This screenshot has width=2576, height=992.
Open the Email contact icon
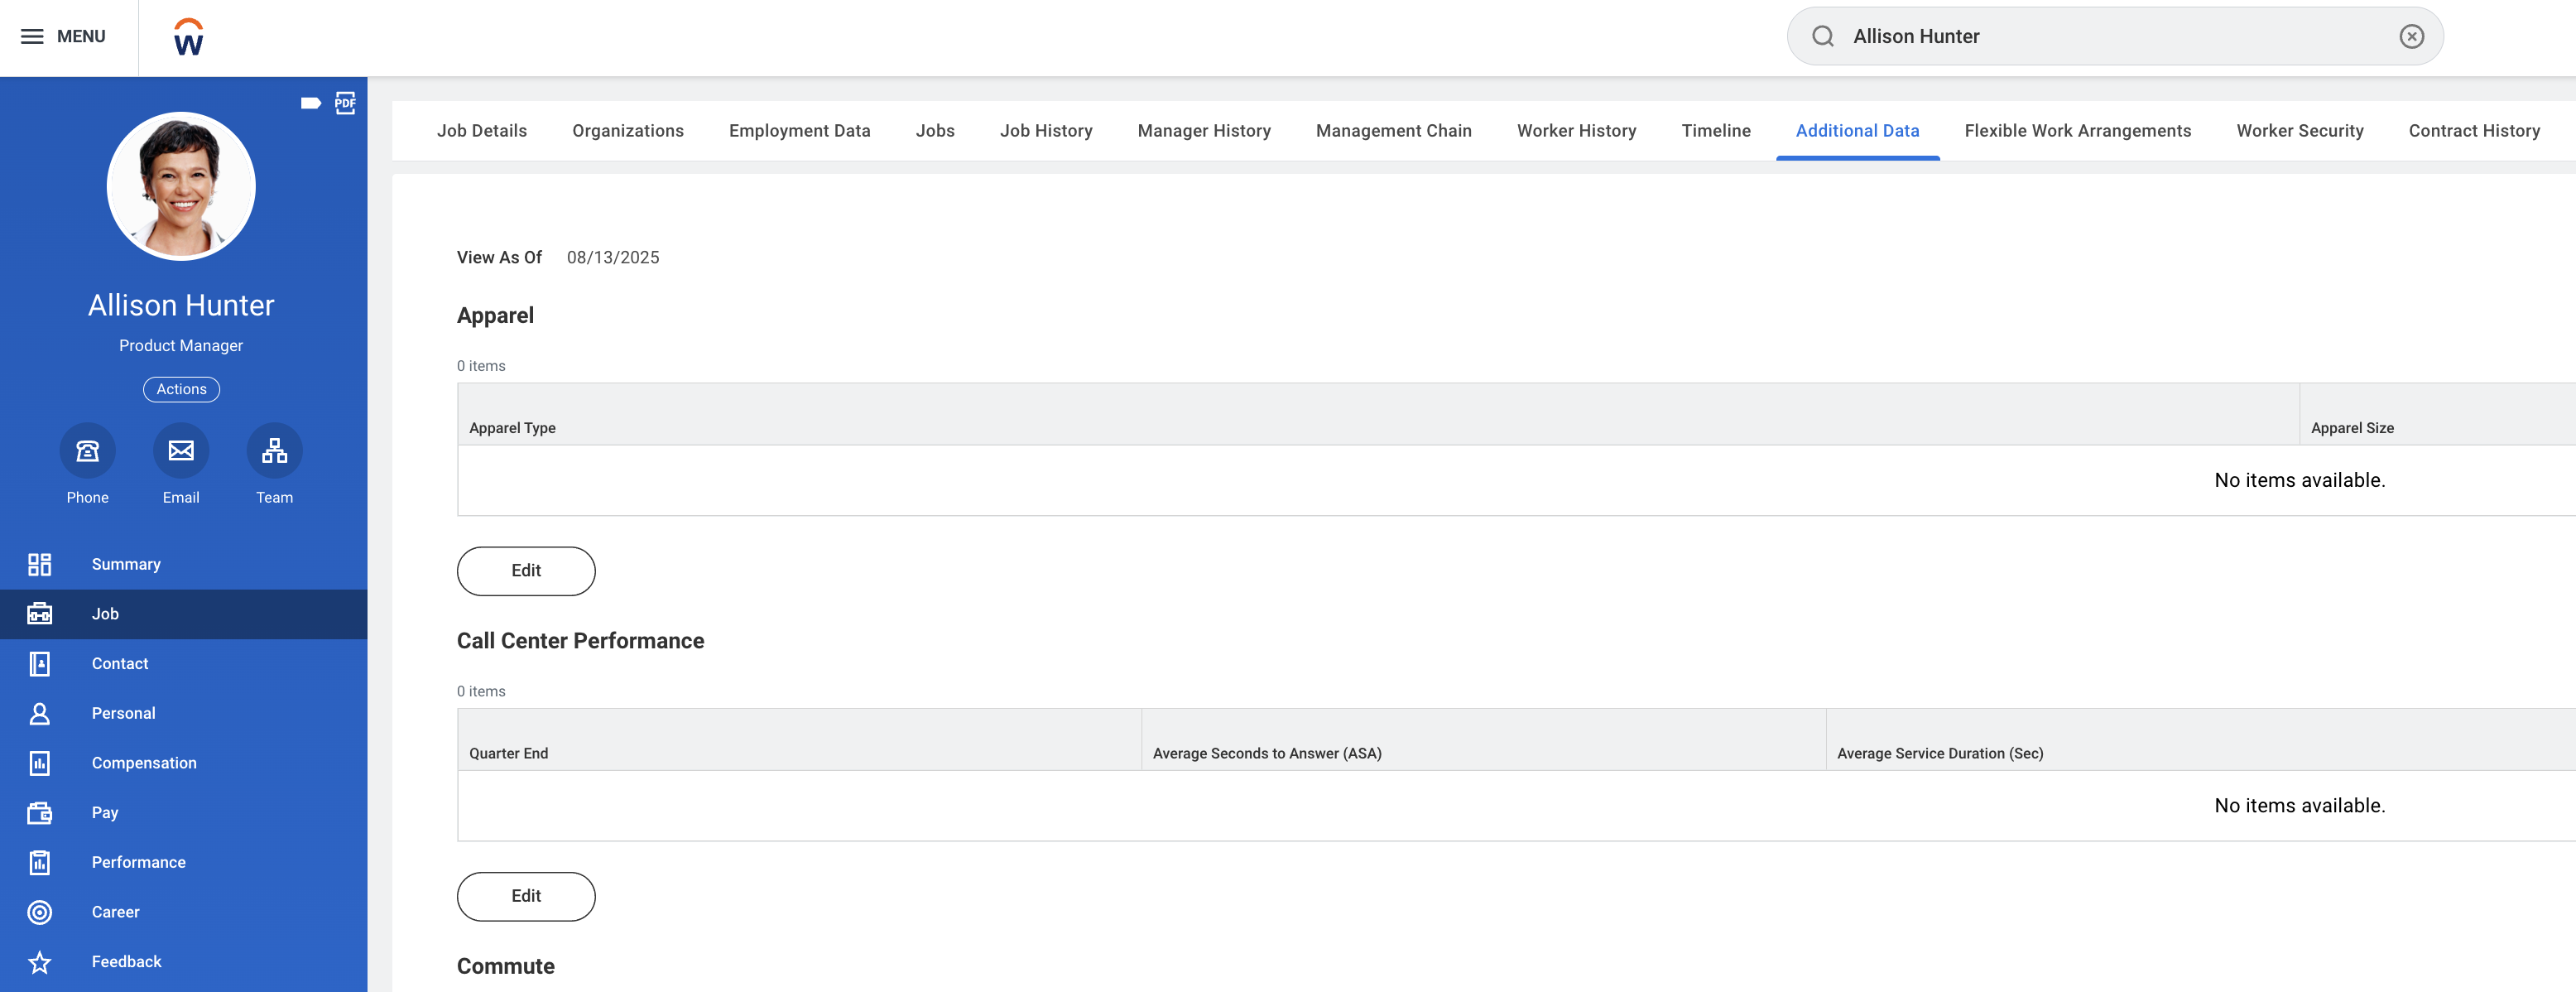(x=181, y=451)
